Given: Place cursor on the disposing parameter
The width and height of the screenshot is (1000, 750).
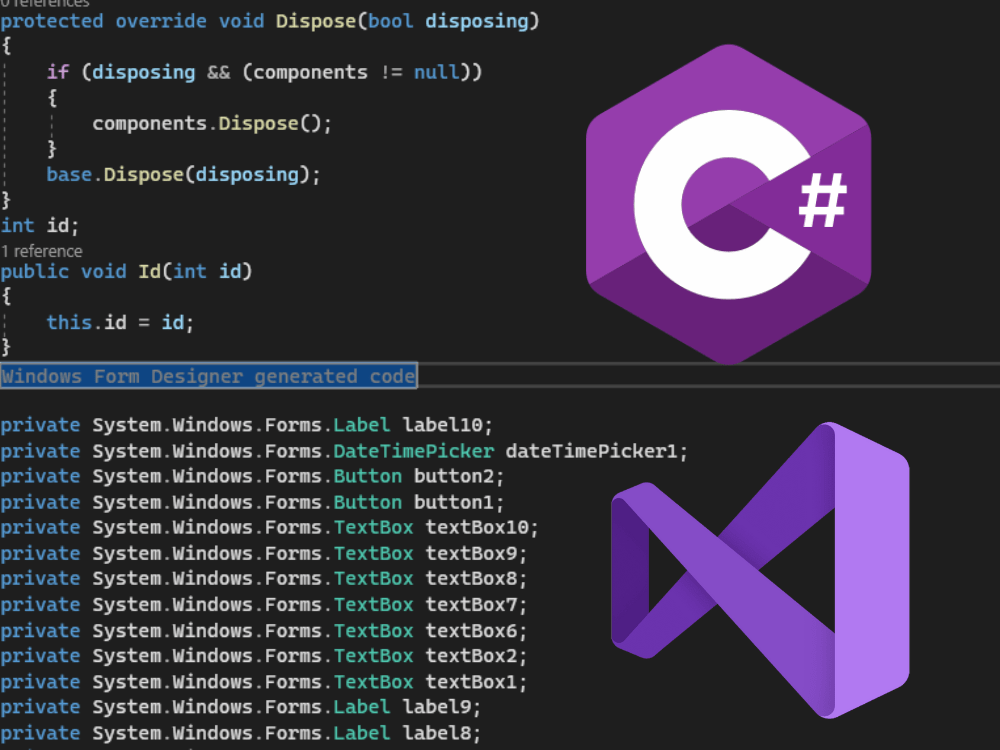Looking at the screenshot, I should pos(478,20).
